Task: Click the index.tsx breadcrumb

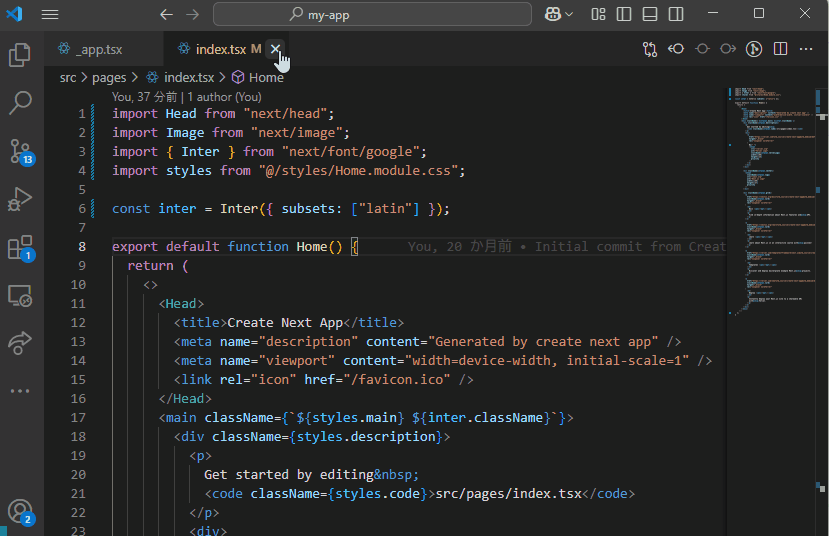Action: (189, 78)
